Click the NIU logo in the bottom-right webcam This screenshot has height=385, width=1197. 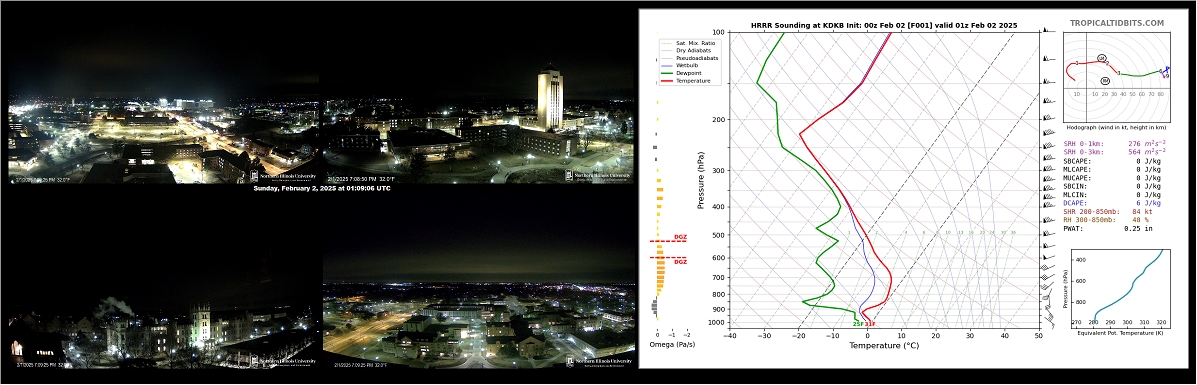pyautogui.click(x=598, y=360)
